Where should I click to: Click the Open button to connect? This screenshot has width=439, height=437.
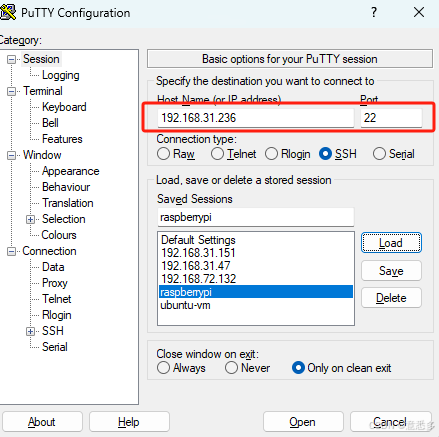(x=303, y=422)
